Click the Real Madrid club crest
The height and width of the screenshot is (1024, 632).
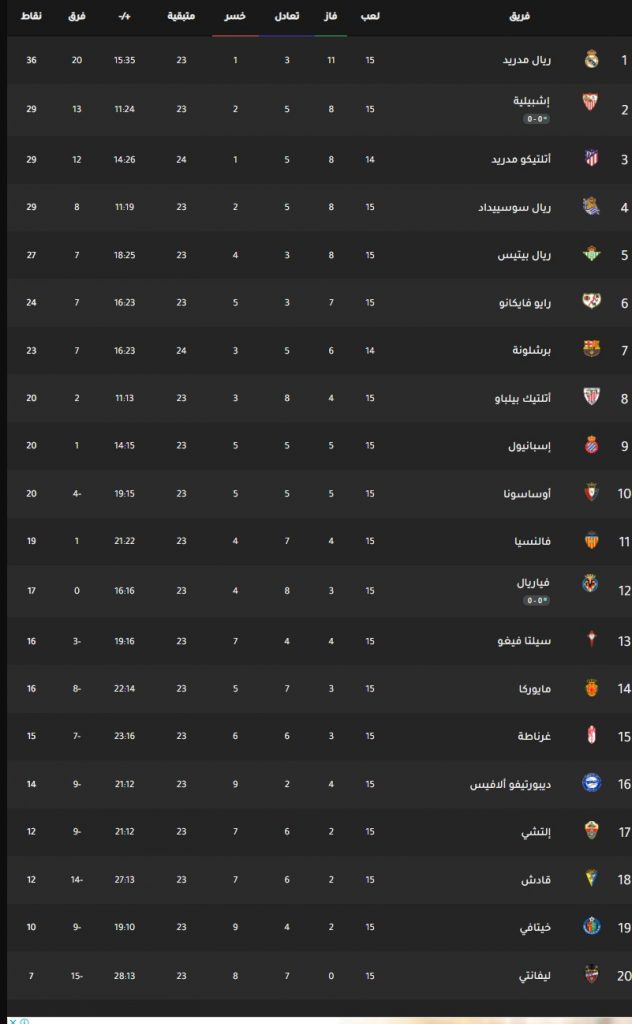592,59
